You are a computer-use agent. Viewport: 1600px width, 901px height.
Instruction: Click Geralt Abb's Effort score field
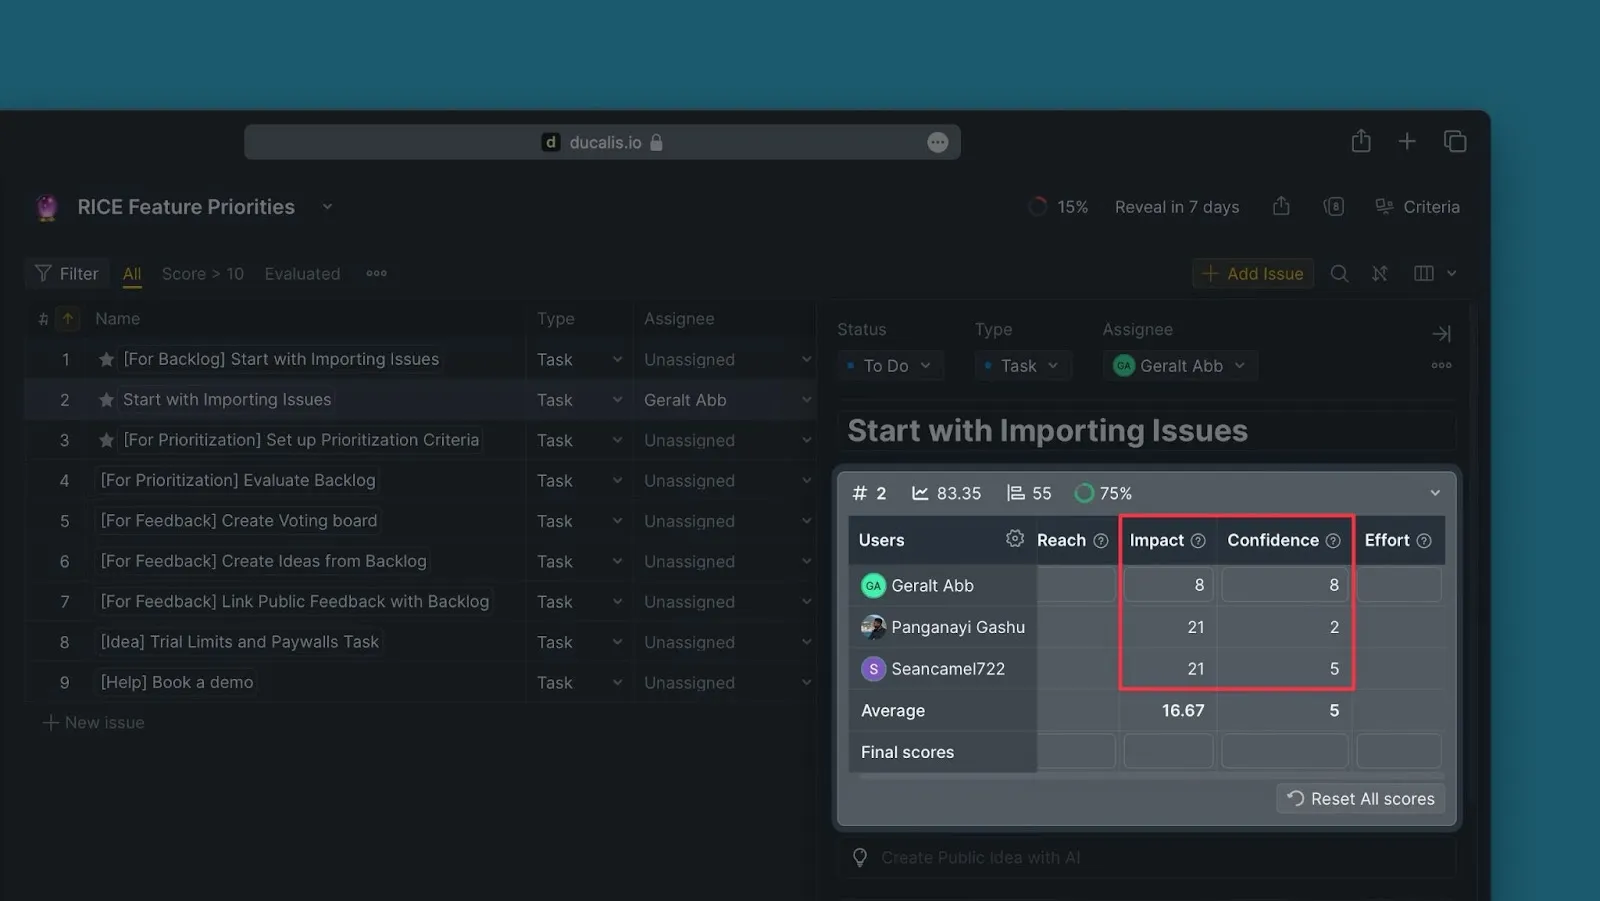(x=1398, y=585)
